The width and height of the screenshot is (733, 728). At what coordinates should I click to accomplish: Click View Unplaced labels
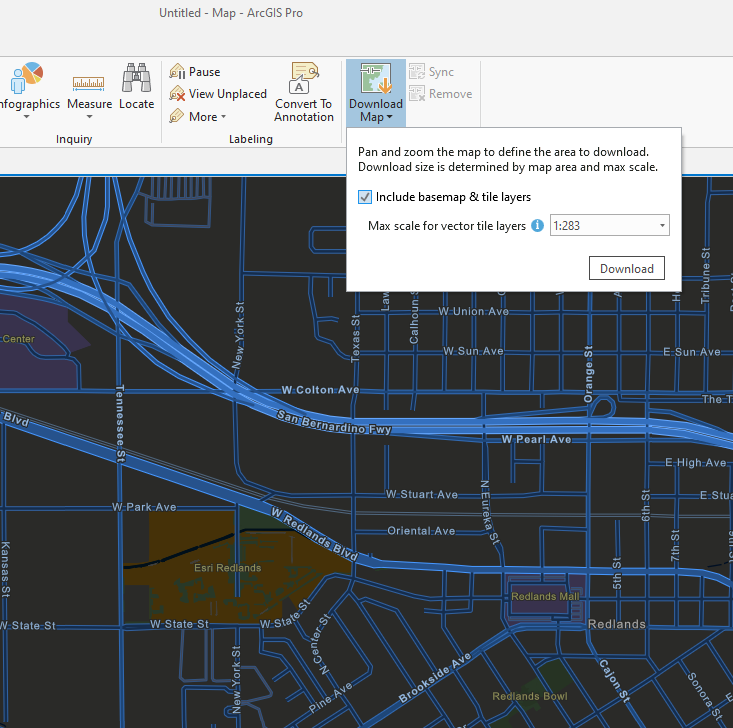[x=218, y=94]
